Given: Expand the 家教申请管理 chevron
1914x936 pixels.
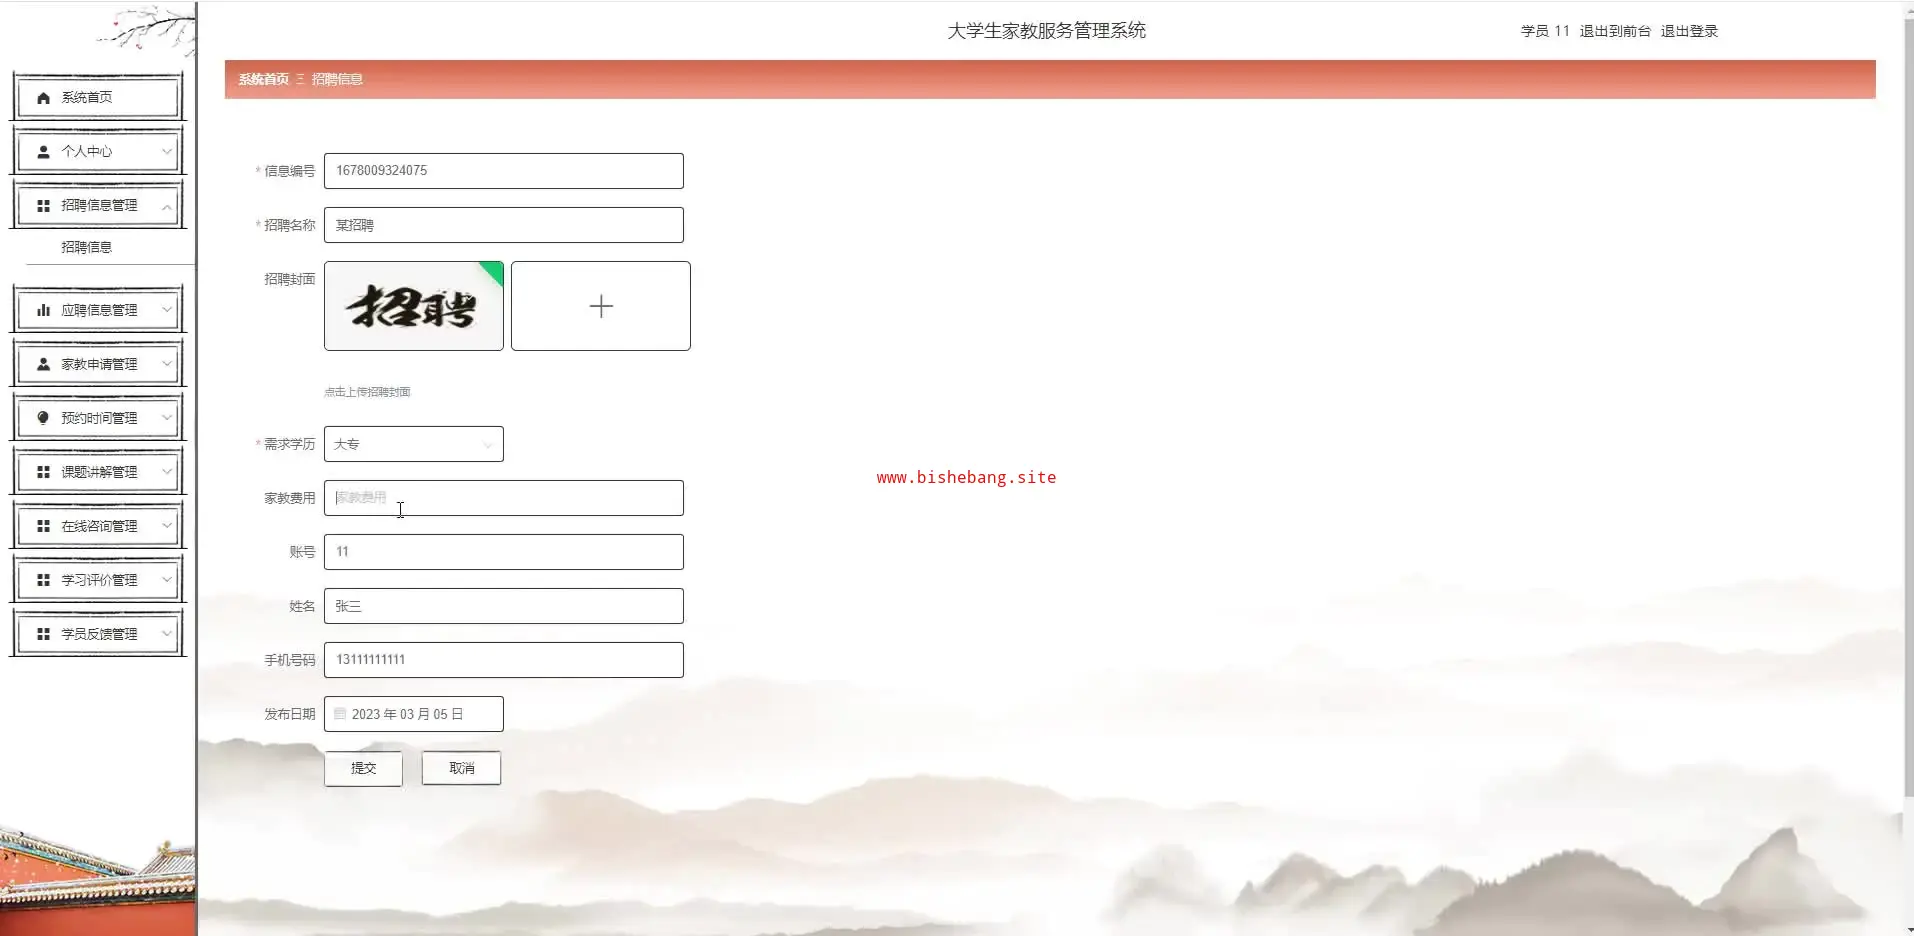Looking at the screenshot, I should click(x=167, y=365).
